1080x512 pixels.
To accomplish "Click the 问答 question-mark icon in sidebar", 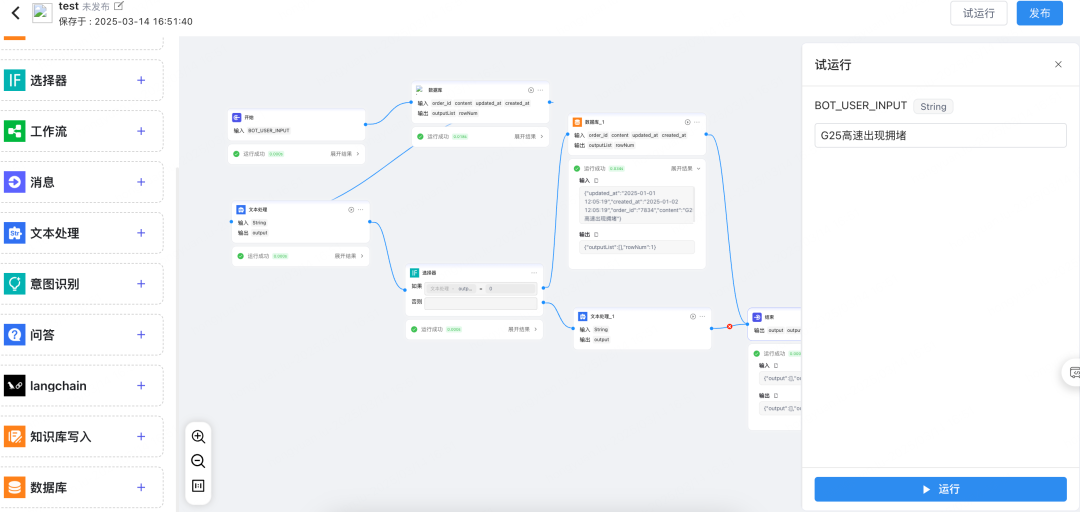I will (x=14, y=335).
